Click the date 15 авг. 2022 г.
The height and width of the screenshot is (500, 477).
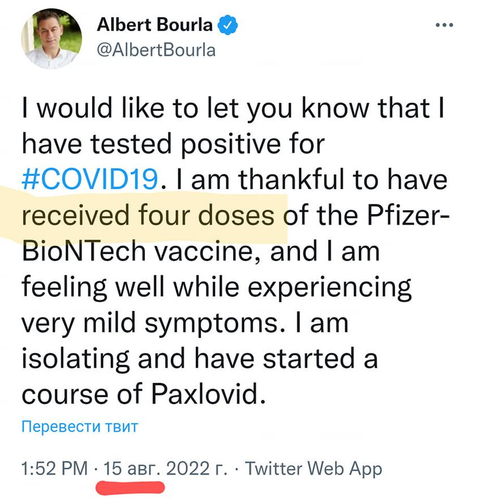coord(166,468)
